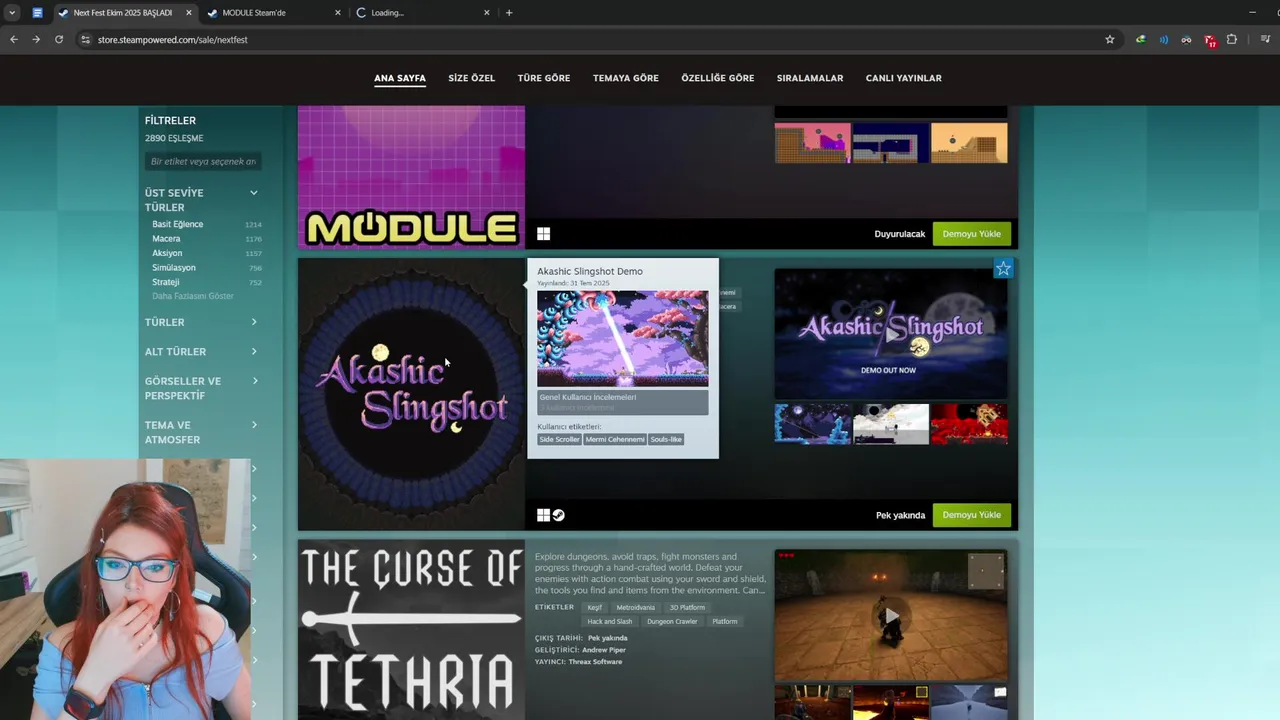Open the blue center screenshot thumbnail of MODULE

[891, 143]
